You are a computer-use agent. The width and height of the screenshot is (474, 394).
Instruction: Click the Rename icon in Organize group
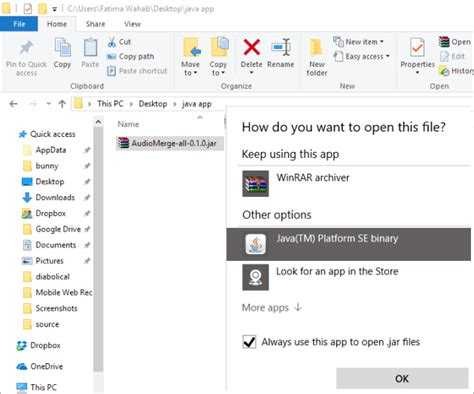tap(281, 47)
